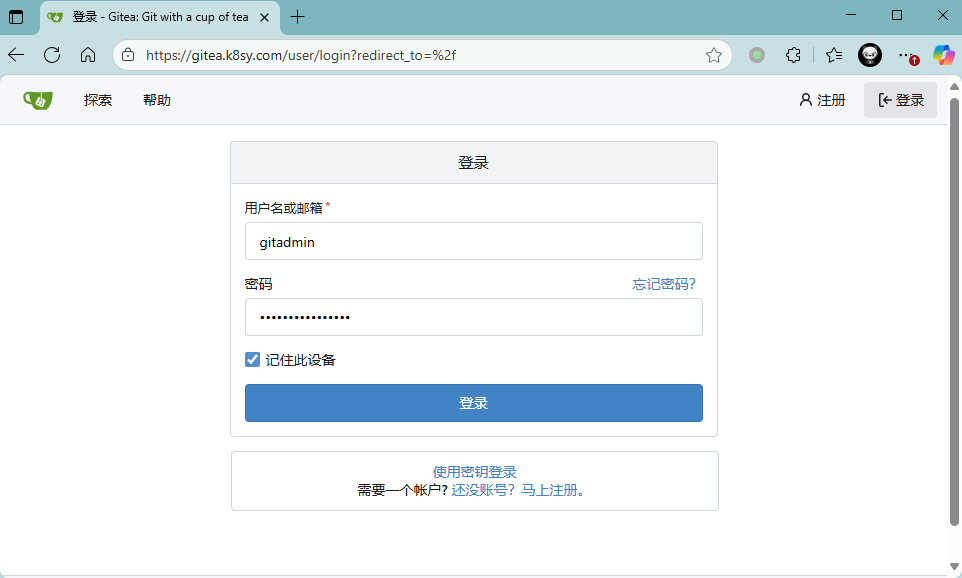This screenshot has width=962, height=578.
Task: Uncheck the 记住此设备 checkbox
Action: [x=253, y=360]
